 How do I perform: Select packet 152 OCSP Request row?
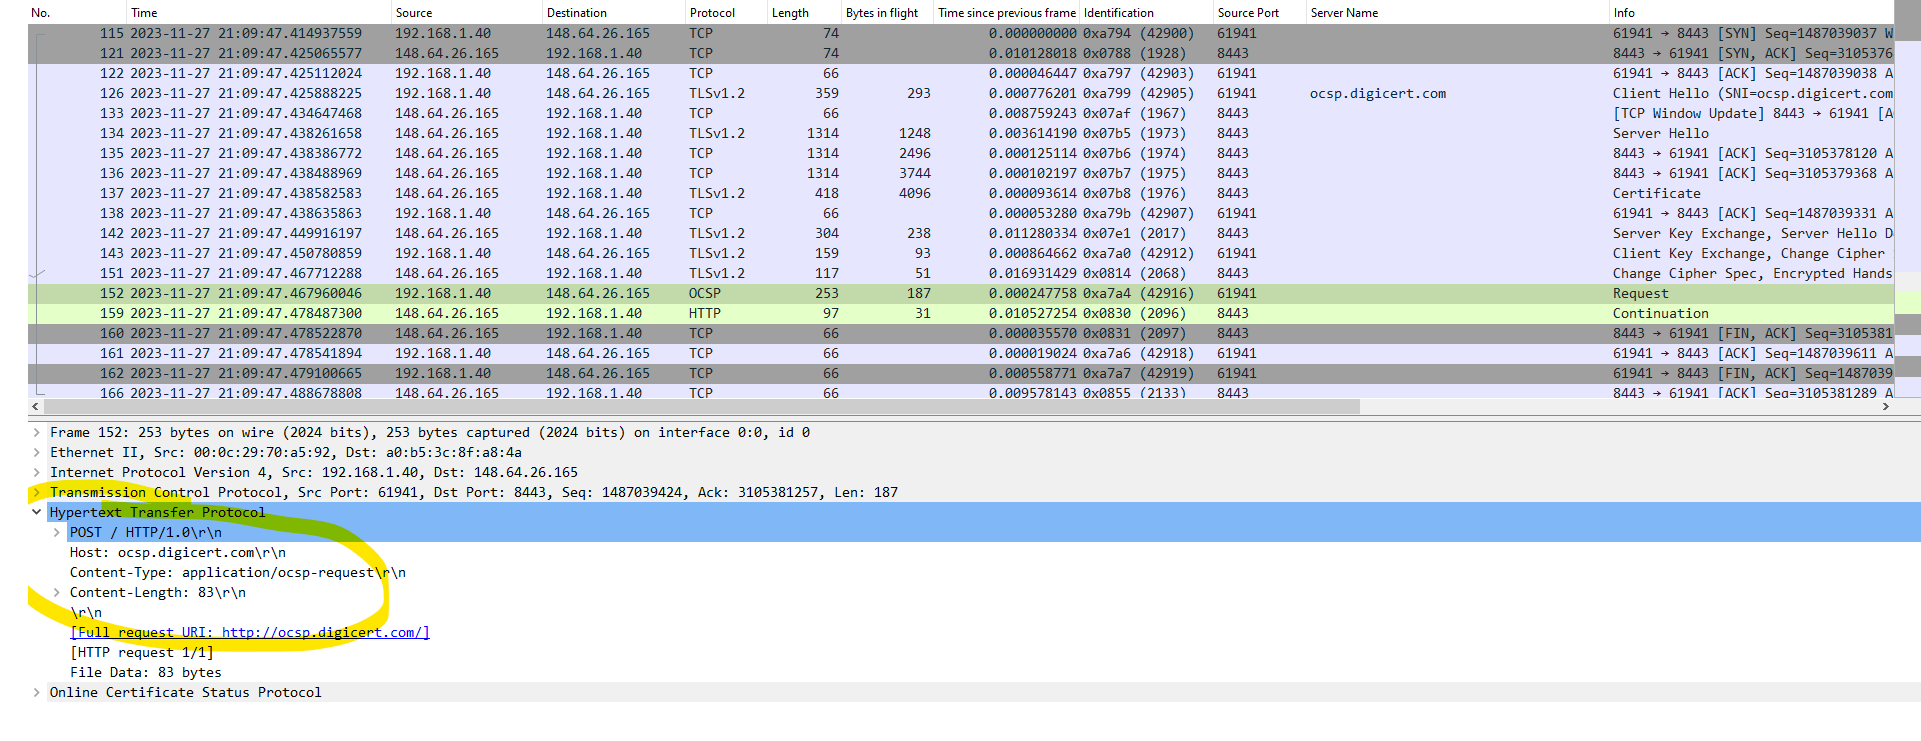pyautogui.click(x=700, y=293)
